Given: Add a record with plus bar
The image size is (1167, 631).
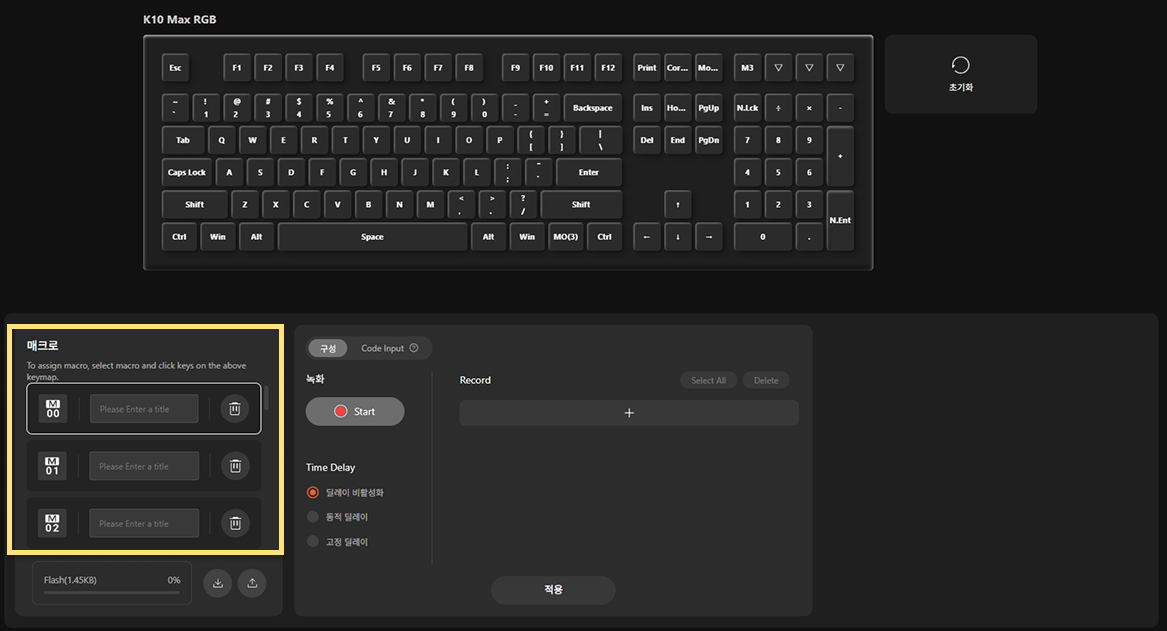Looking at the screenshot, I should coord(629,413).
